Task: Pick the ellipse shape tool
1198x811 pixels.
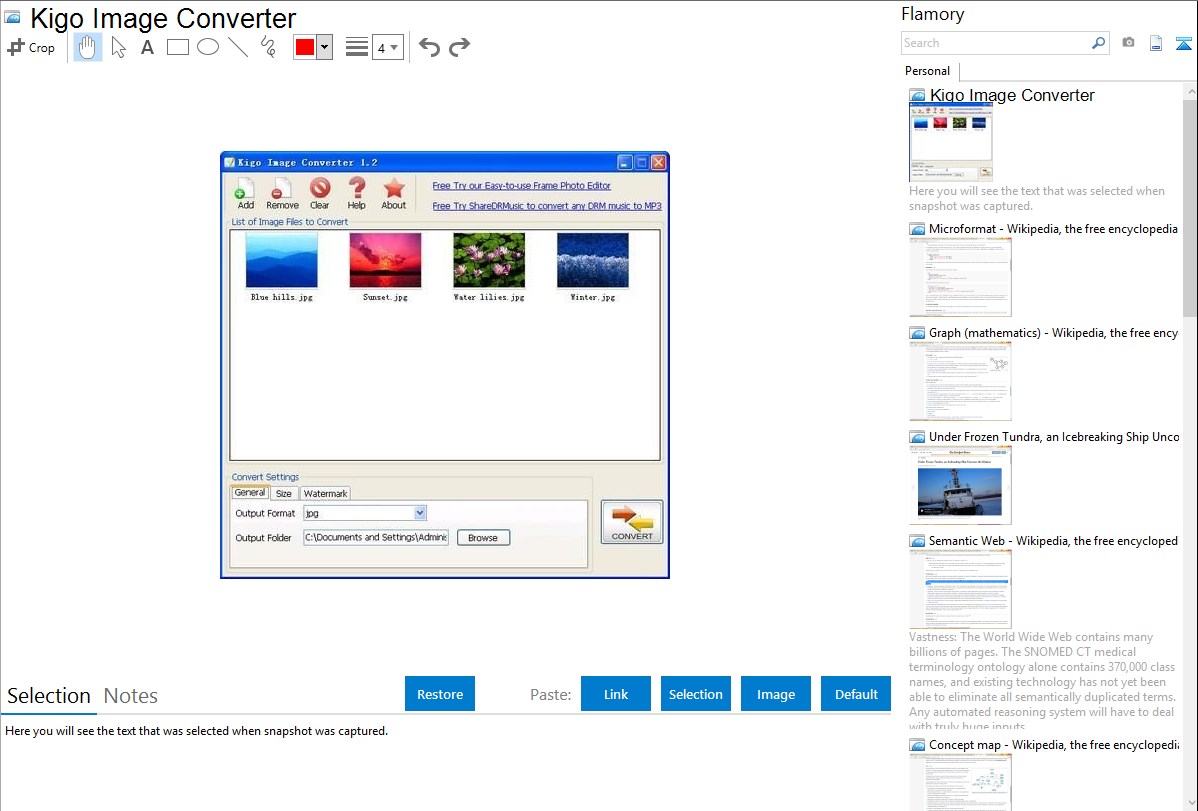Action: coord(208,47)
